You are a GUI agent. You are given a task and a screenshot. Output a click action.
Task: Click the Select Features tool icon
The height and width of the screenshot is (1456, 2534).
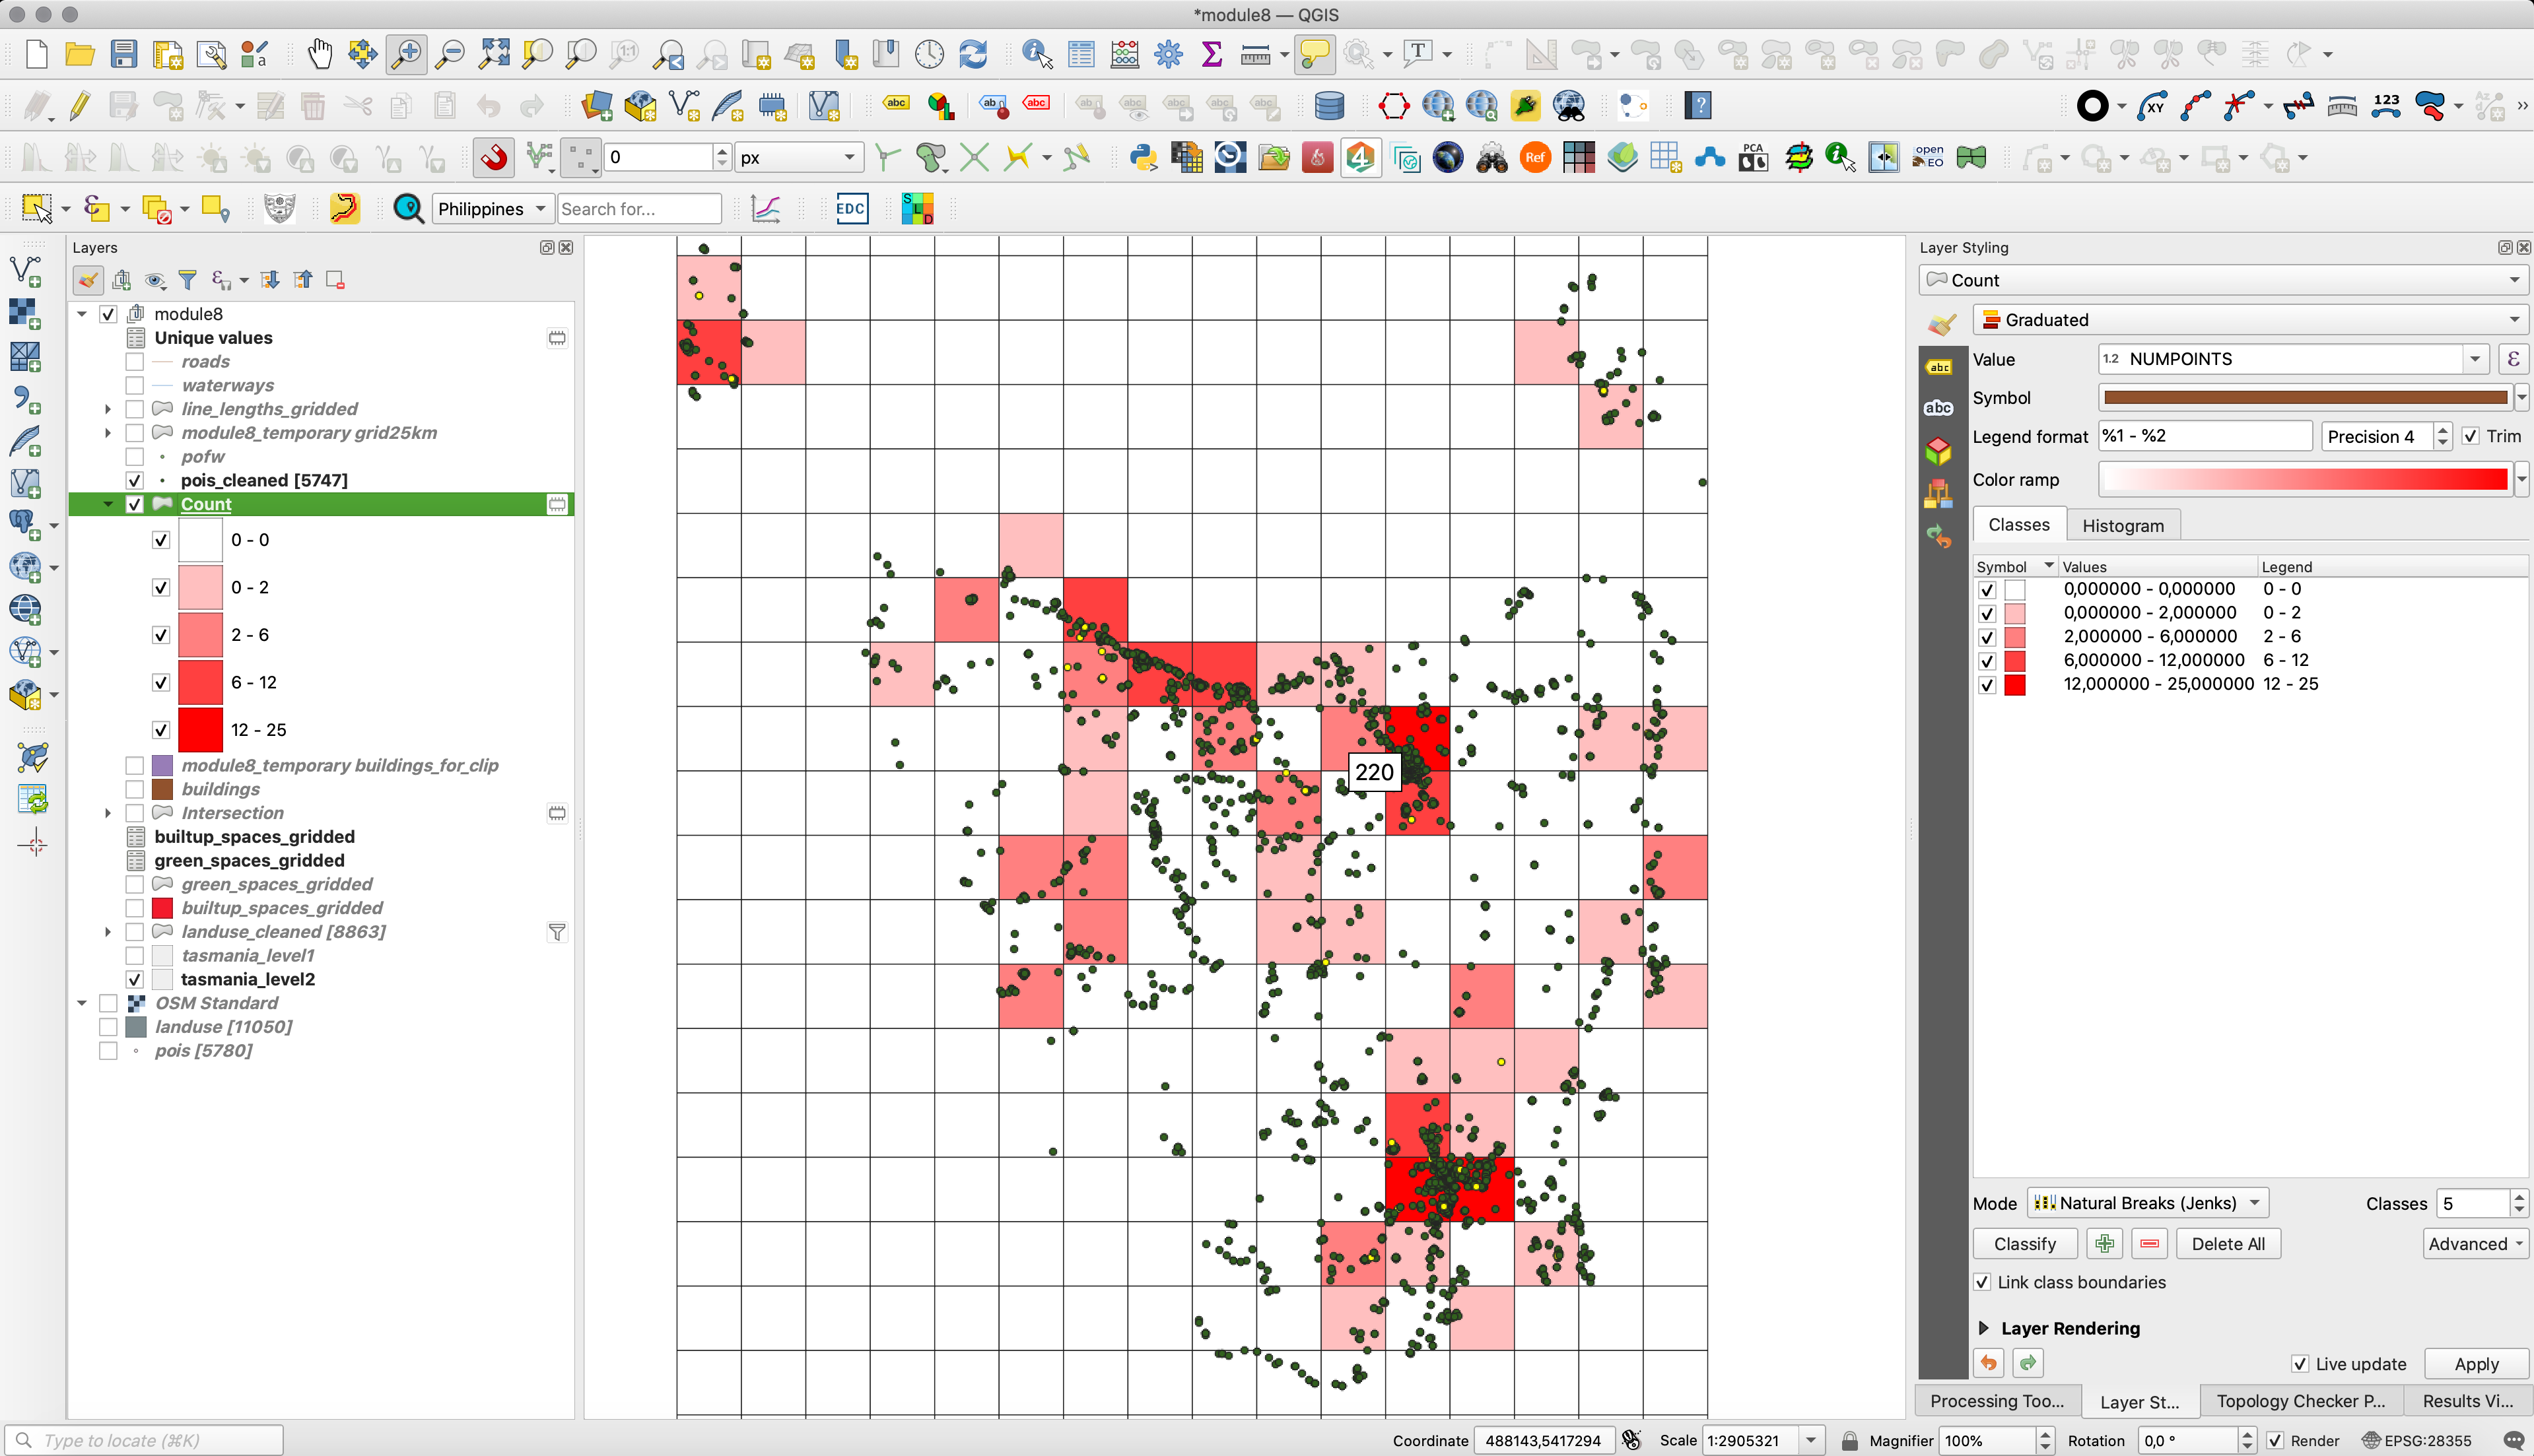pos(38,209)
